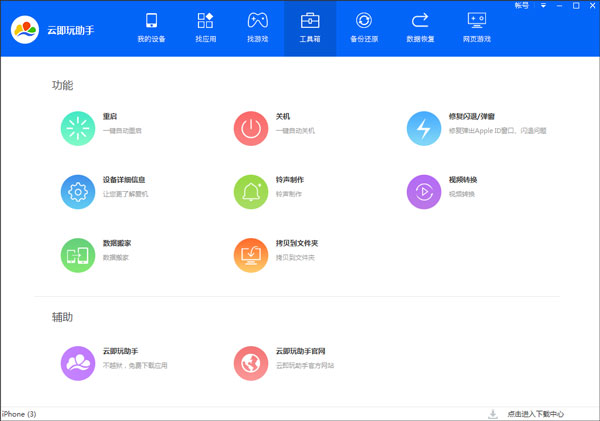The height and width of the screenshot is (421, 600).
Task: Open the 云即玩助手 purple cloud icon
Action: click(76, 363)
